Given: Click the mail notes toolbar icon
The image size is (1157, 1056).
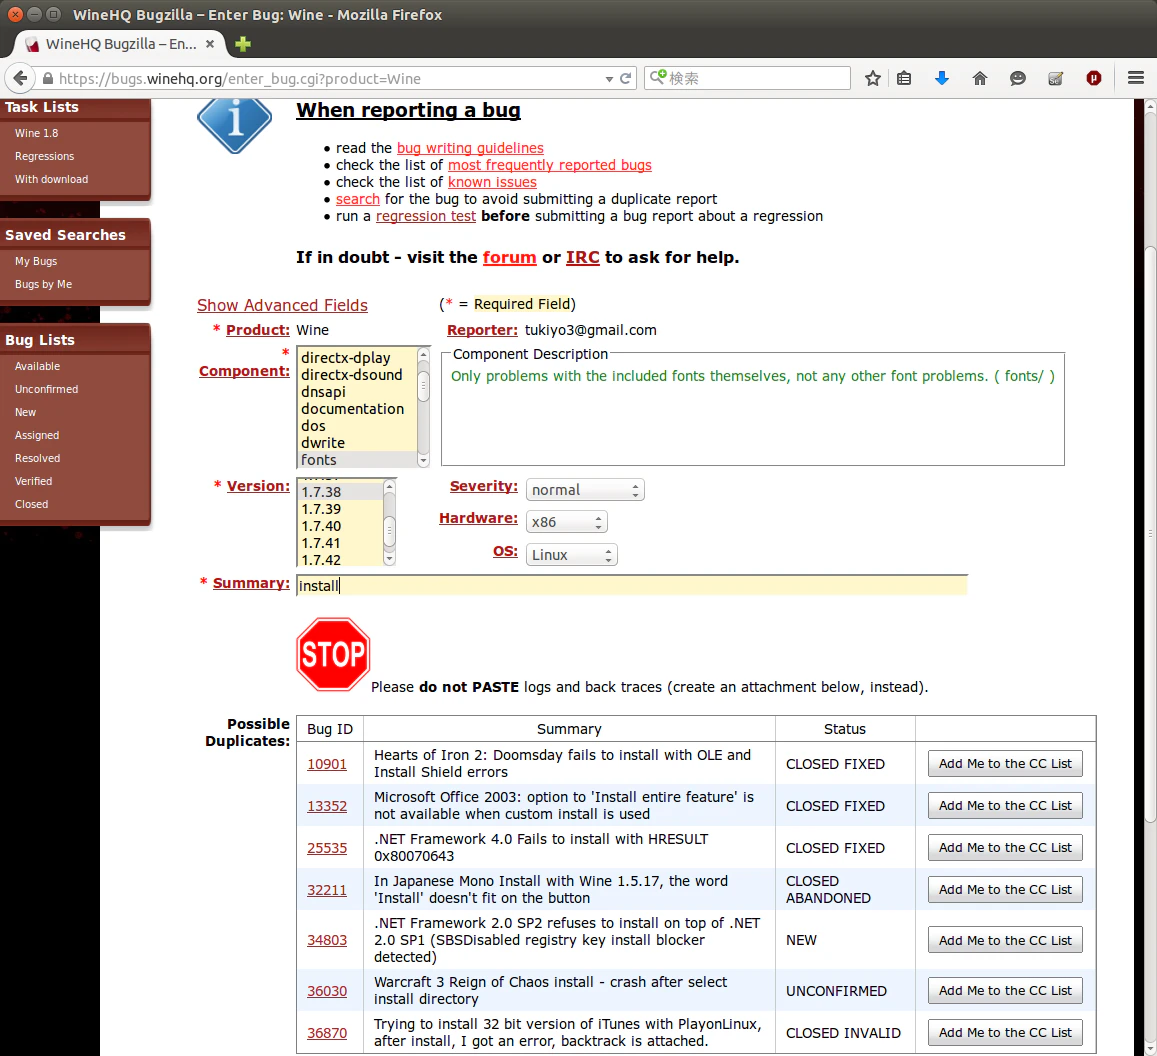Looking at the screenshot, I should pyautogui.click(x=1056, y=78).
